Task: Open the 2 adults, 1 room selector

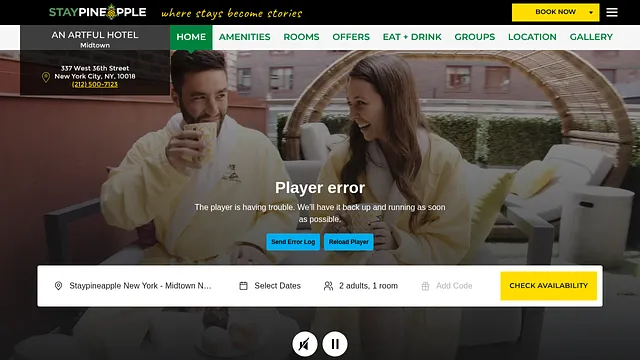Action: click(x=361, y=286)
